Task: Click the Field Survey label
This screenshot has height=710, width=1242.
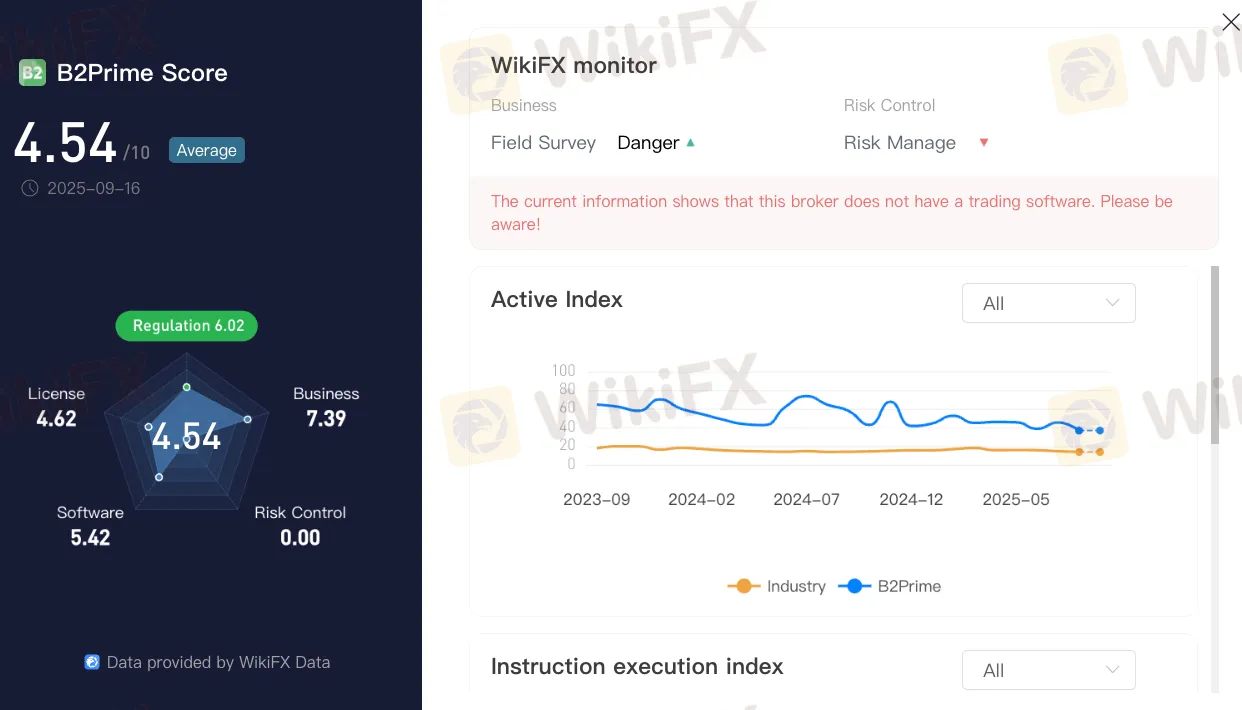Action: pyautogui.click(x=543, y=143)
